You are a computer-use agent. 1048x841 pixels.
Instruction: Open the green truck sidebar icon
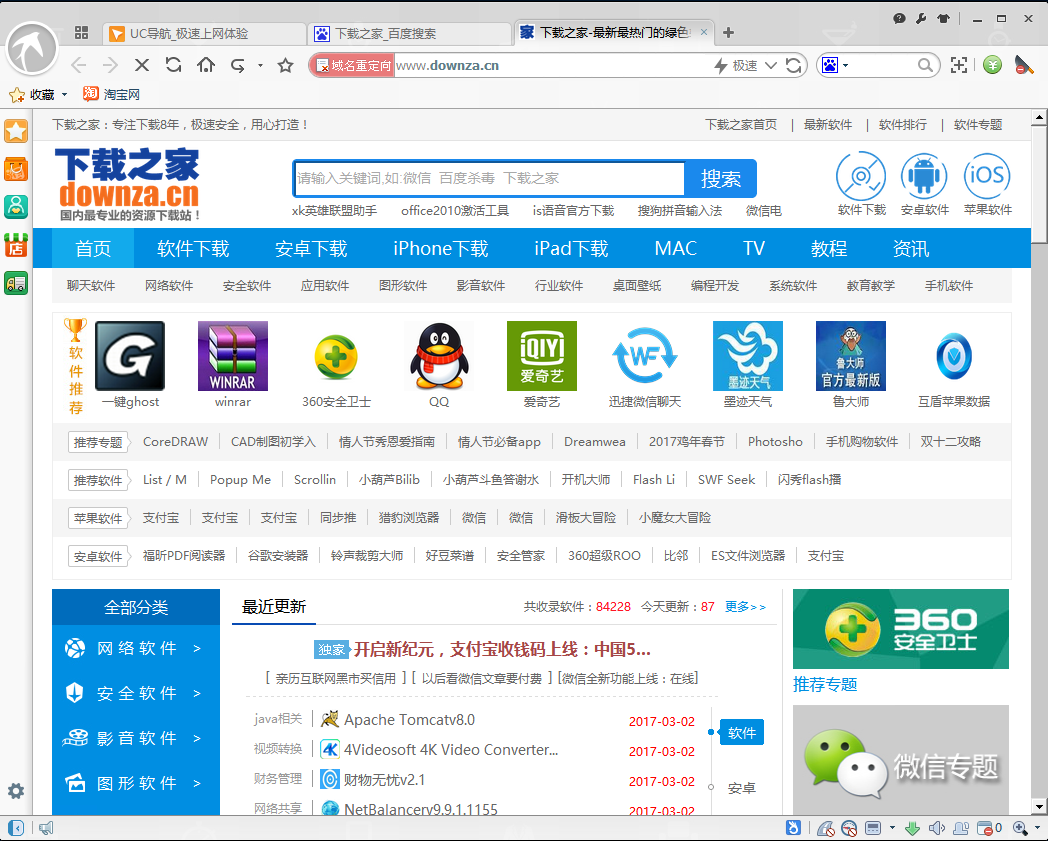click(x=16, y=283)
